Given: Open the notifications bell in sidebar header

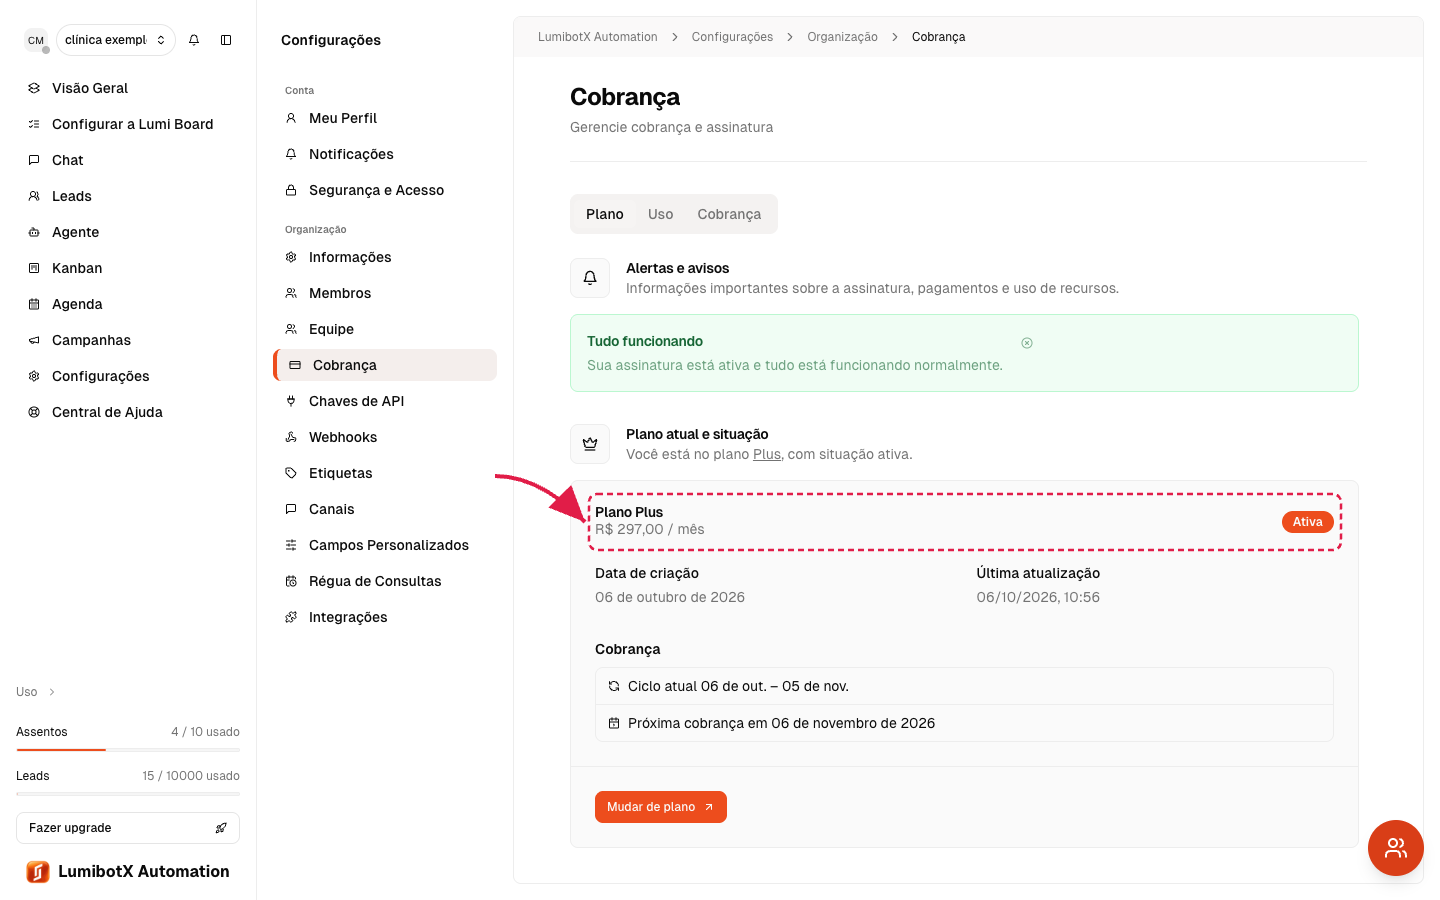Looking at the screenshot, I should [194, 40].
